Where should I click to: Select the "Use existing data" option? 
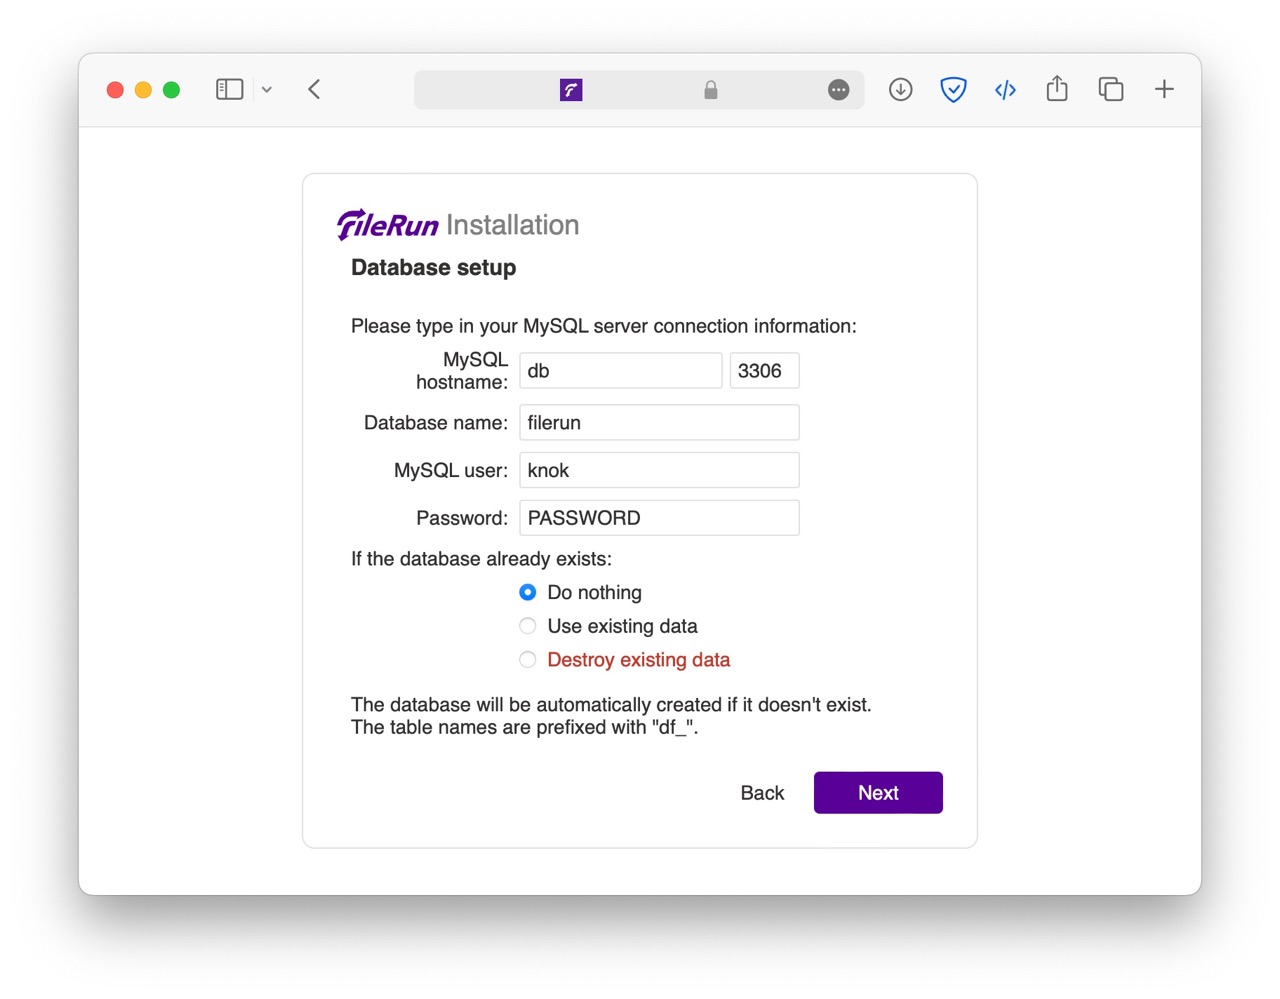(528, 627)
